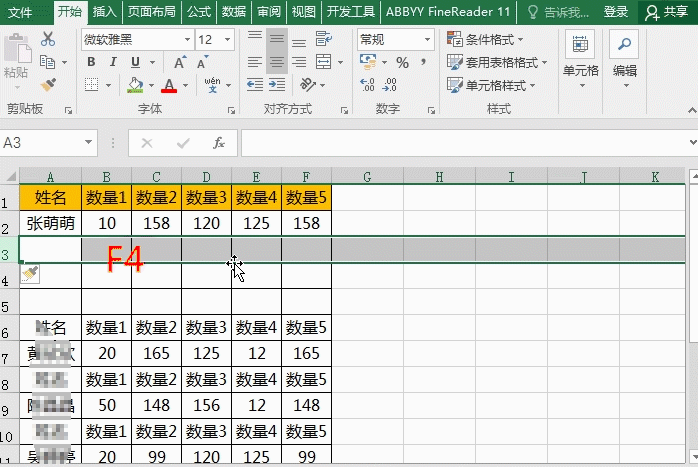This screenshot has height=467, width=698.
Task: Open the 编辑 Editing group button
Action: 625,59
